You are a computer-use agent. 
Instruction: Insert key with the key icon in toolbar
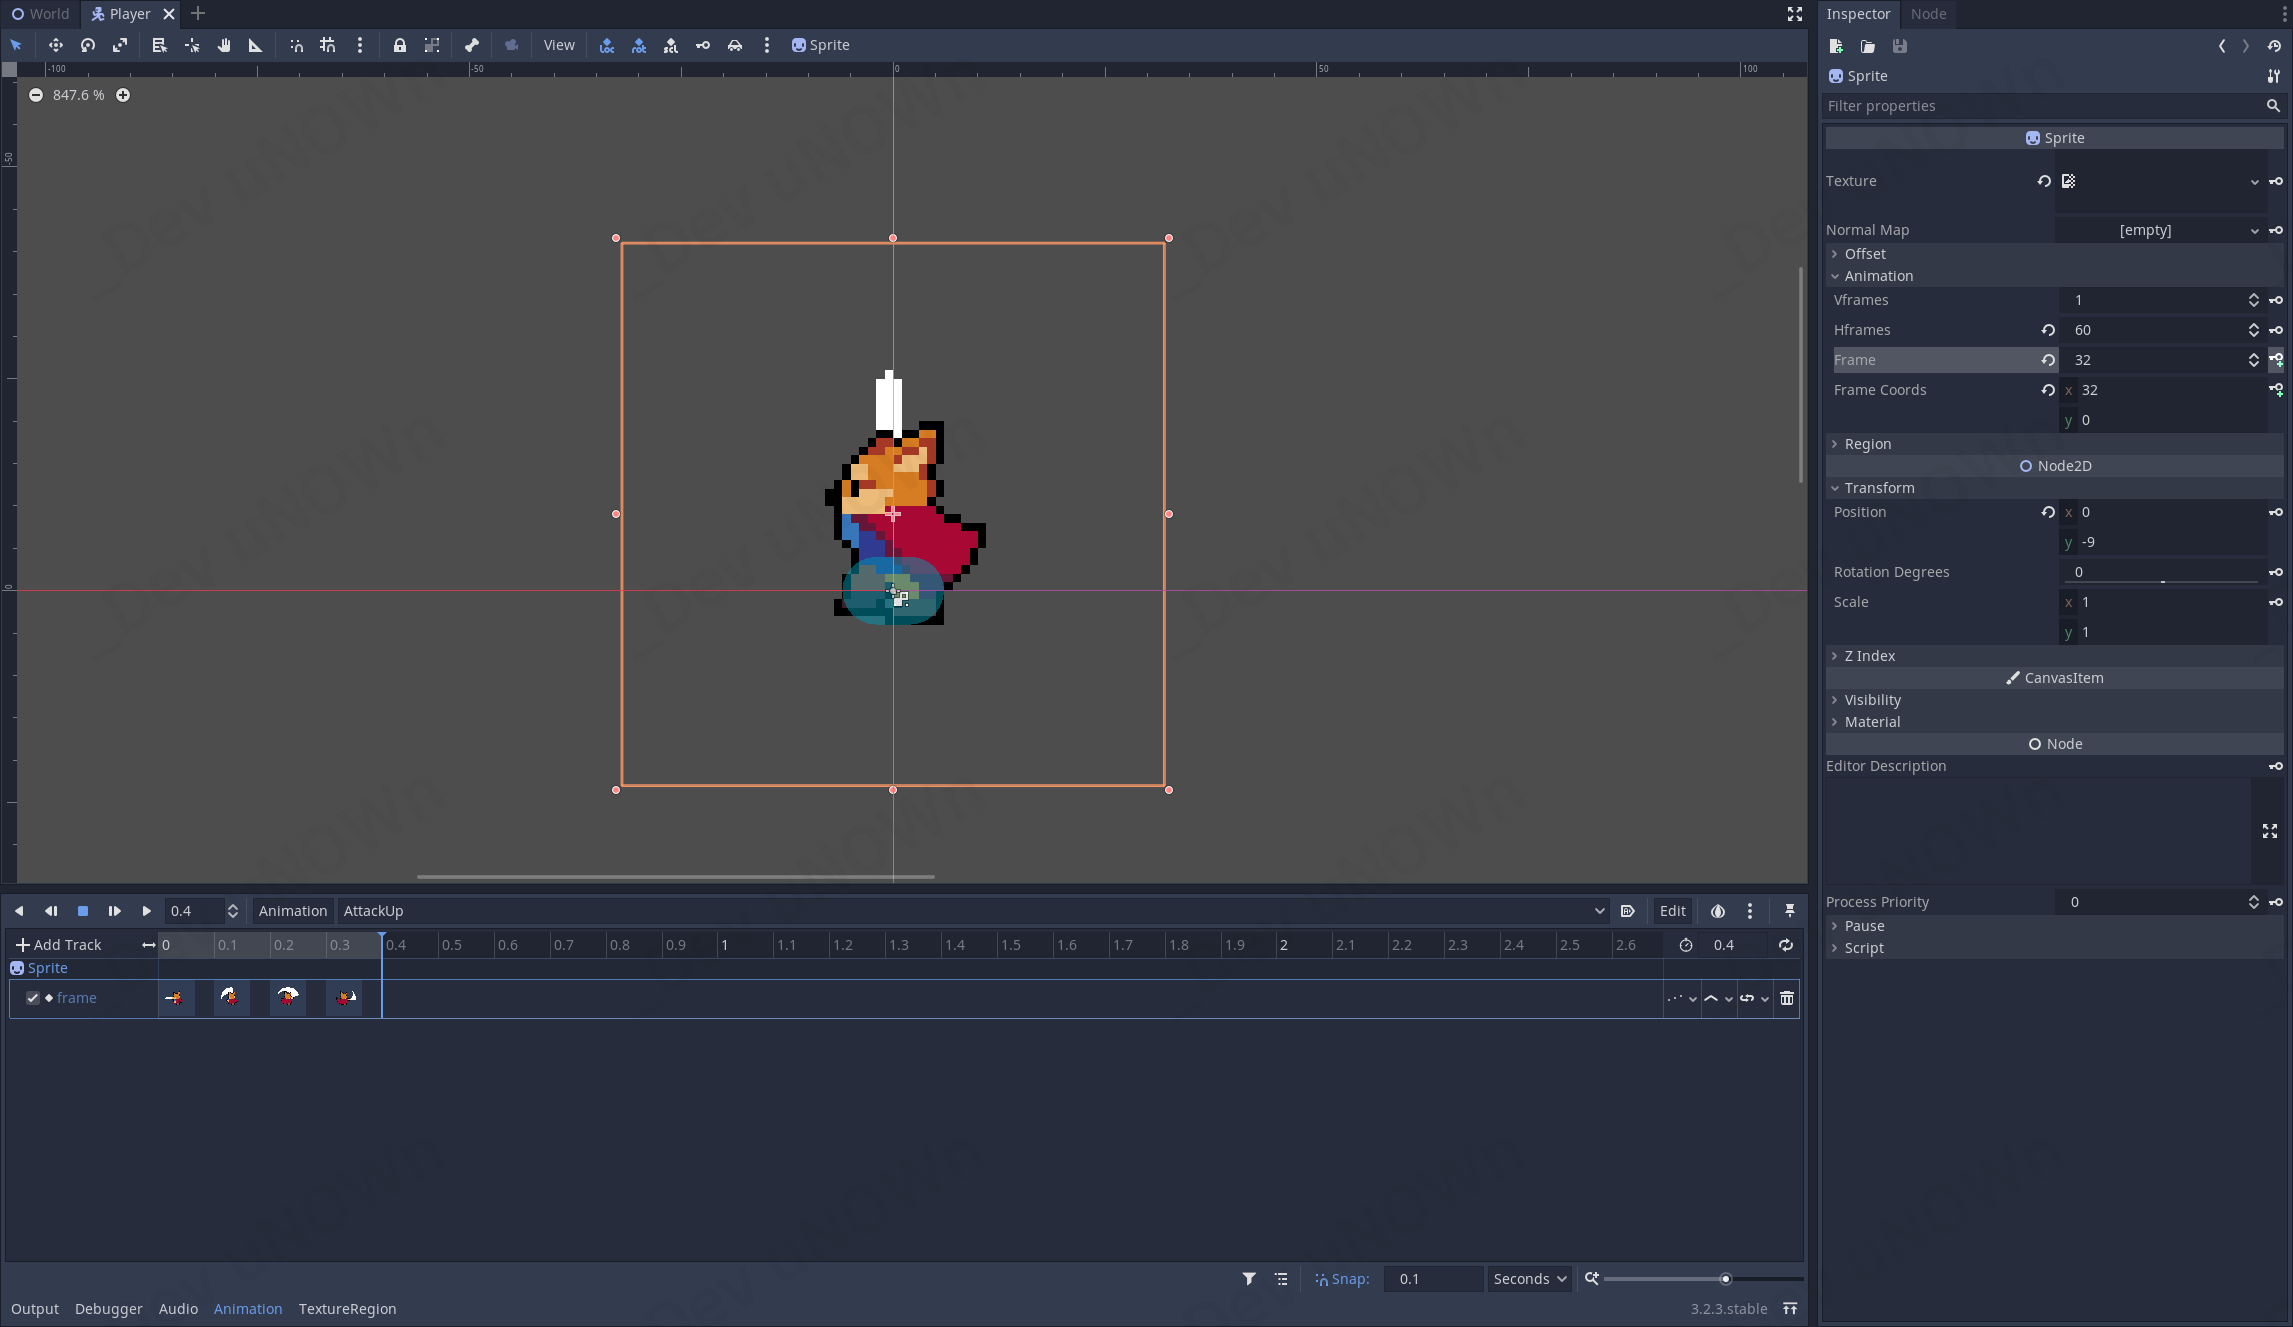(703, 45)
